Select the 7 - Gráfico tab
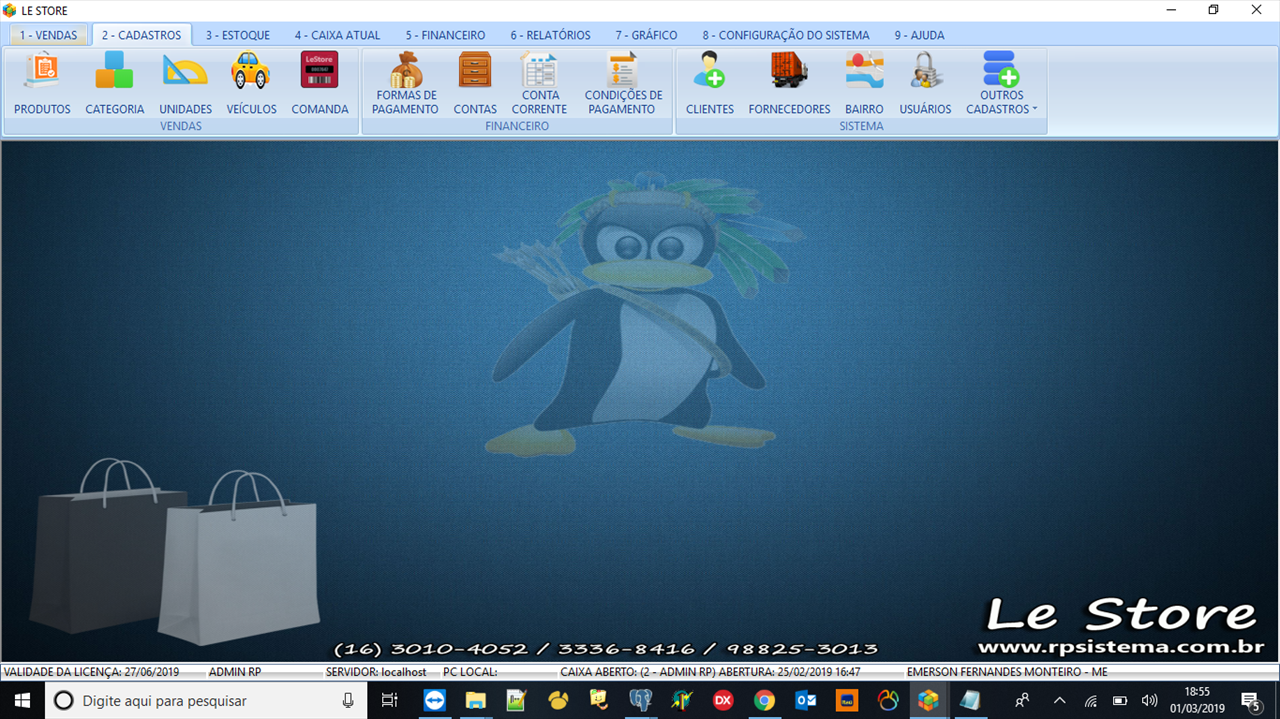 tap(646, 35)
